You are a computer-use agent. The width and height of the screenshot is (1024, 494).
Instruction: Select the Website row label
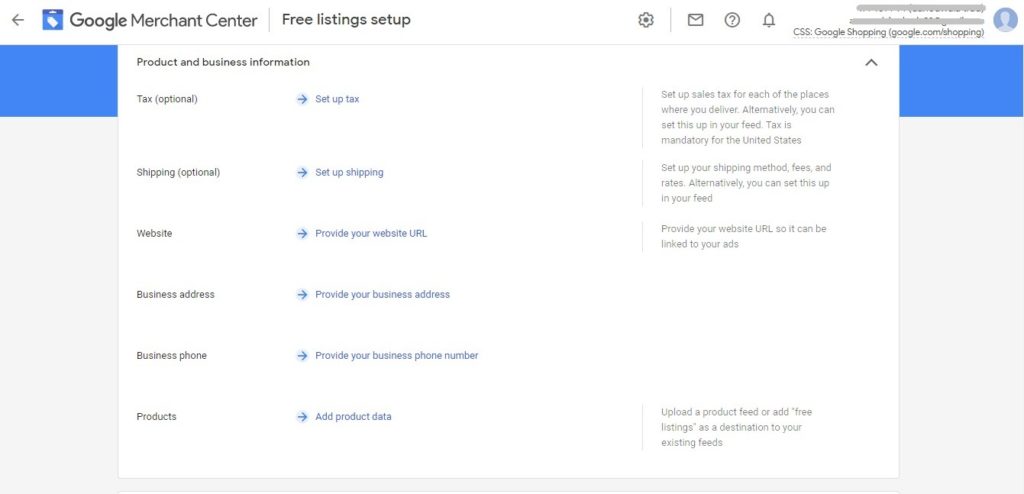[x=154, y=233]
